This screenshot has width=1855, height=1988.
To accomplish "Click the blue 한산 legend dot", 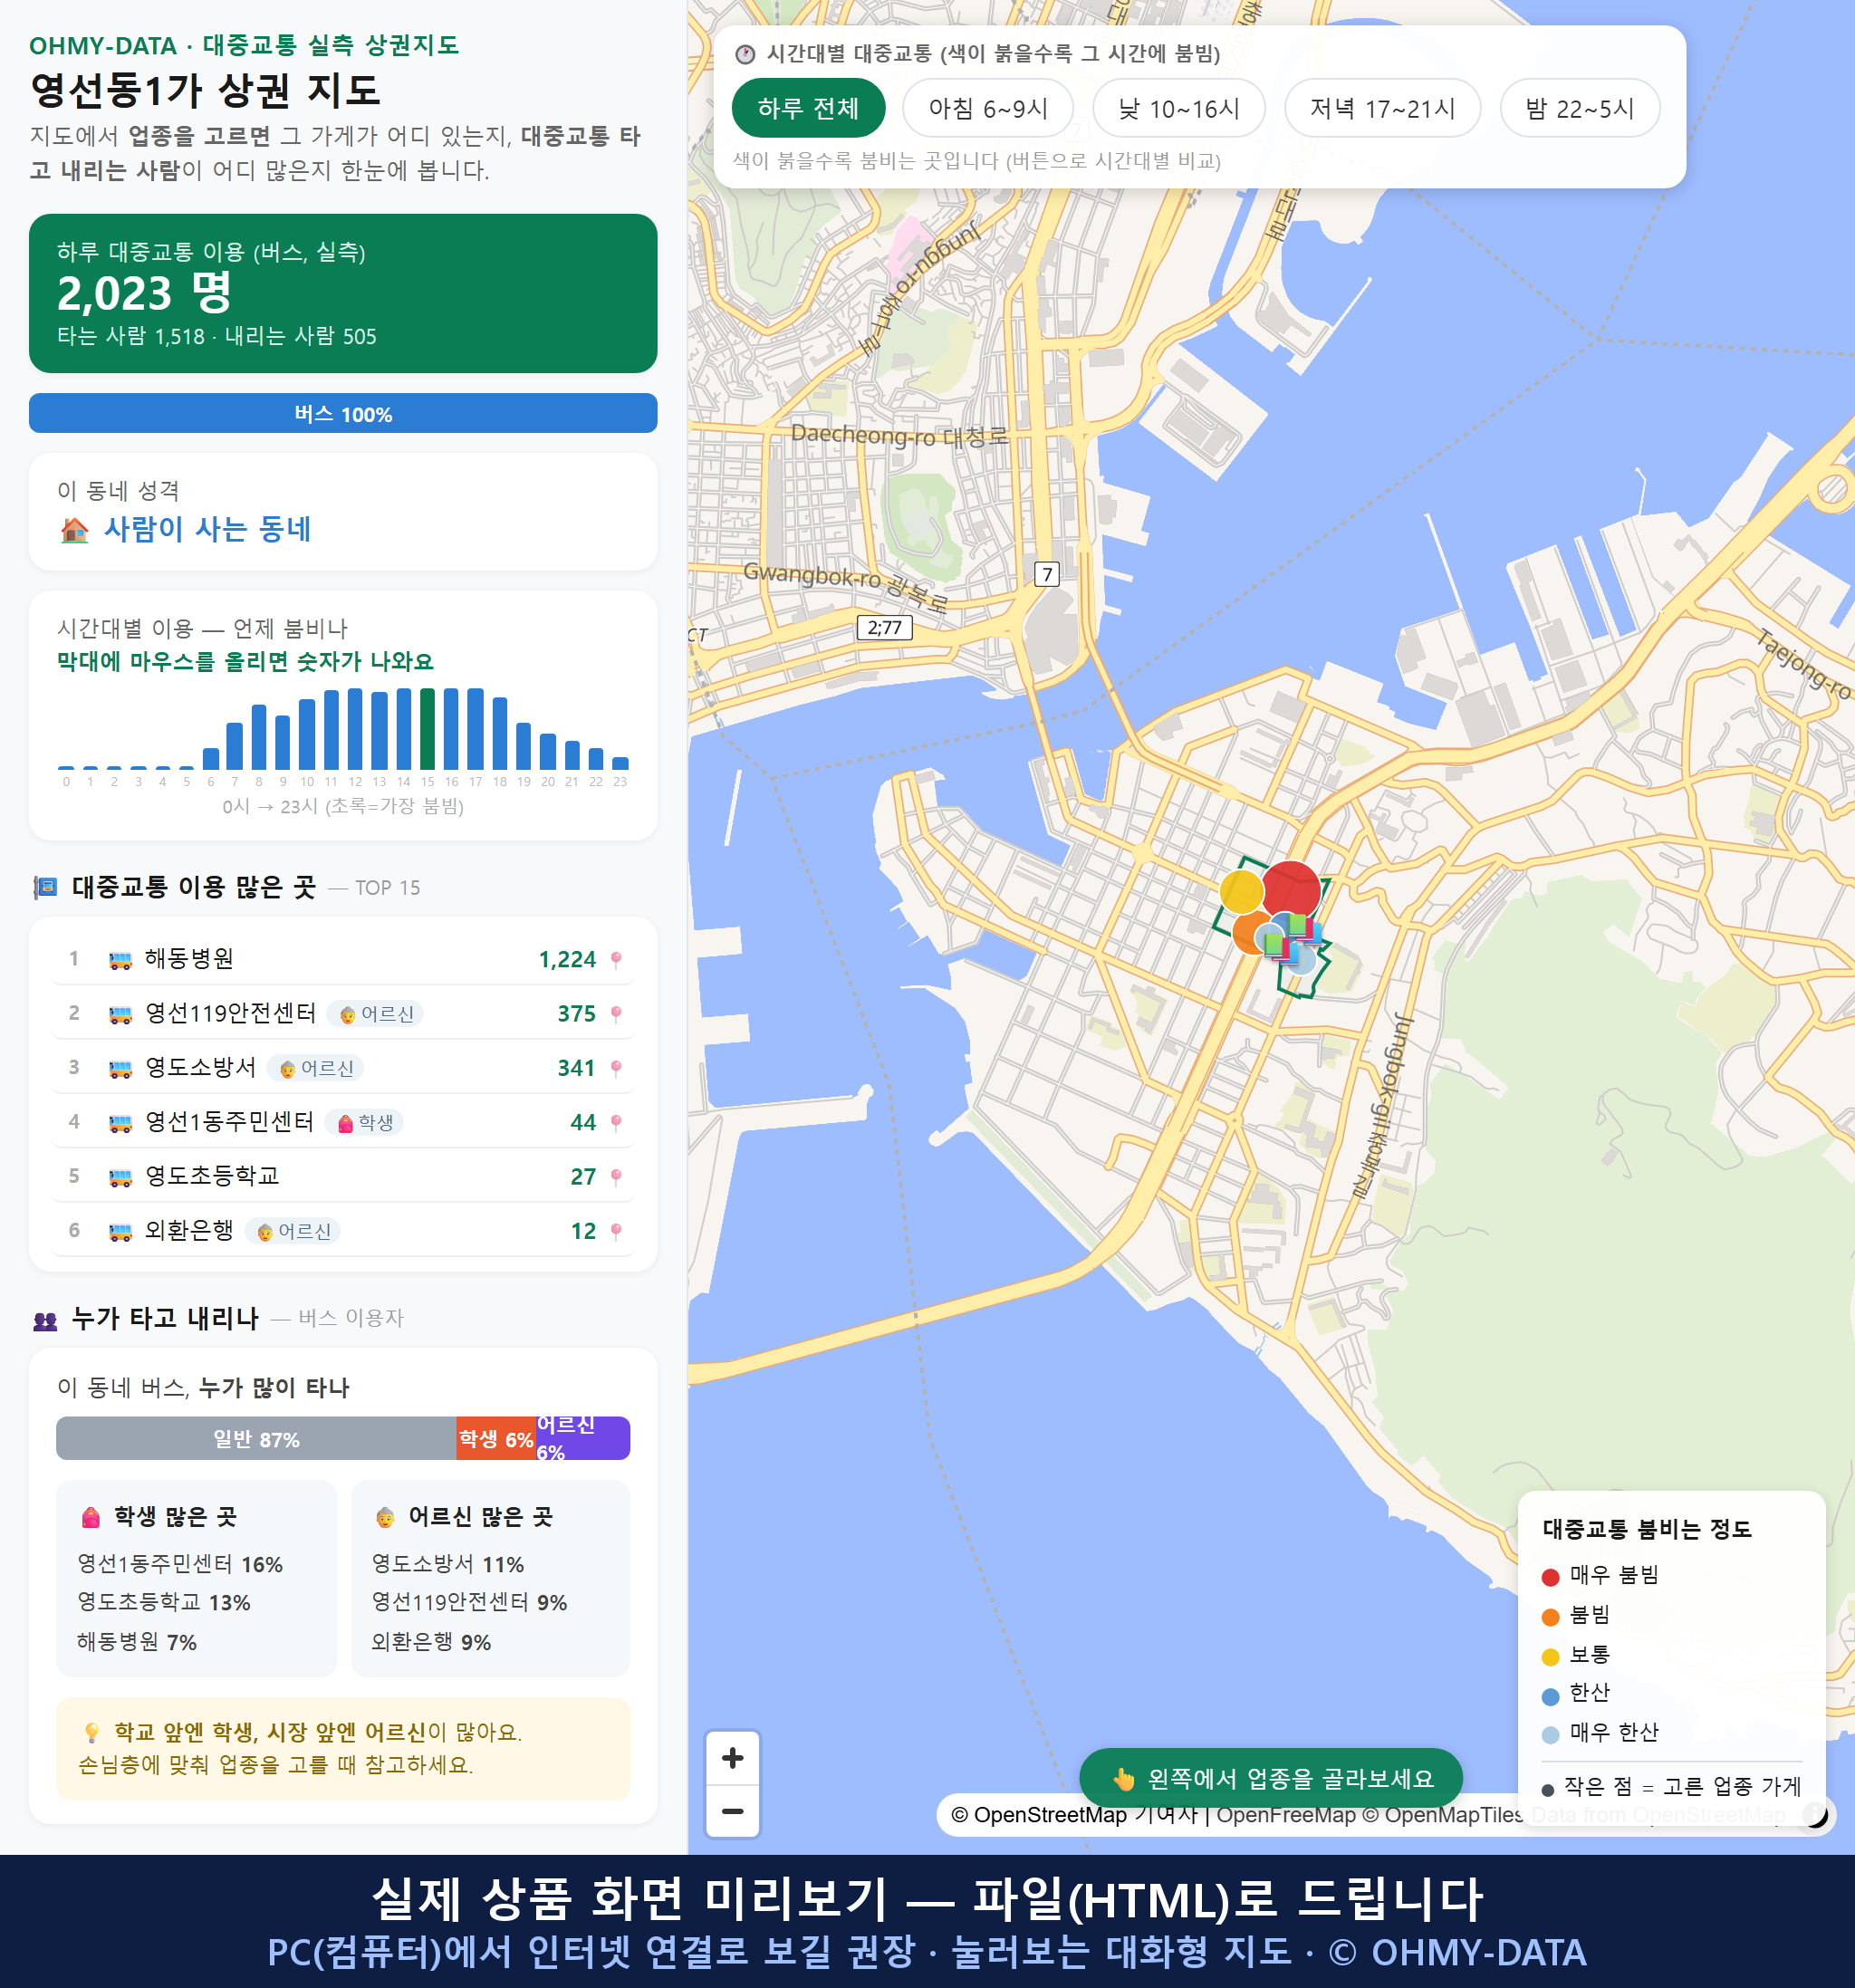I will pos(1550,1696).
